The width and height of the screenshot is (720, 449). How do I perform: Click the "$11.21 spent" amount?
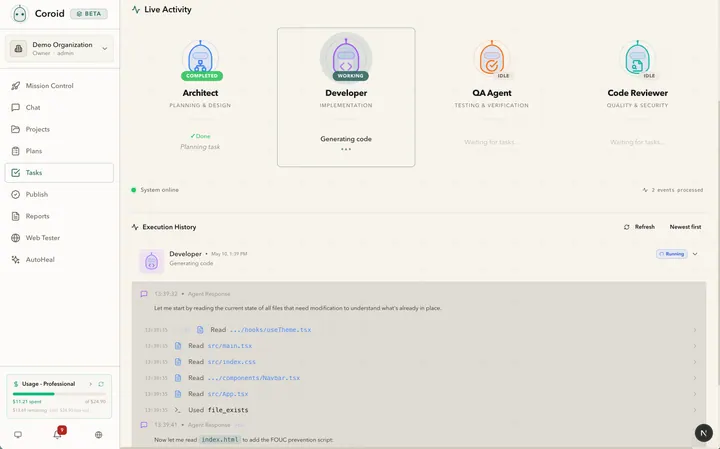click(x=27, y=402)
